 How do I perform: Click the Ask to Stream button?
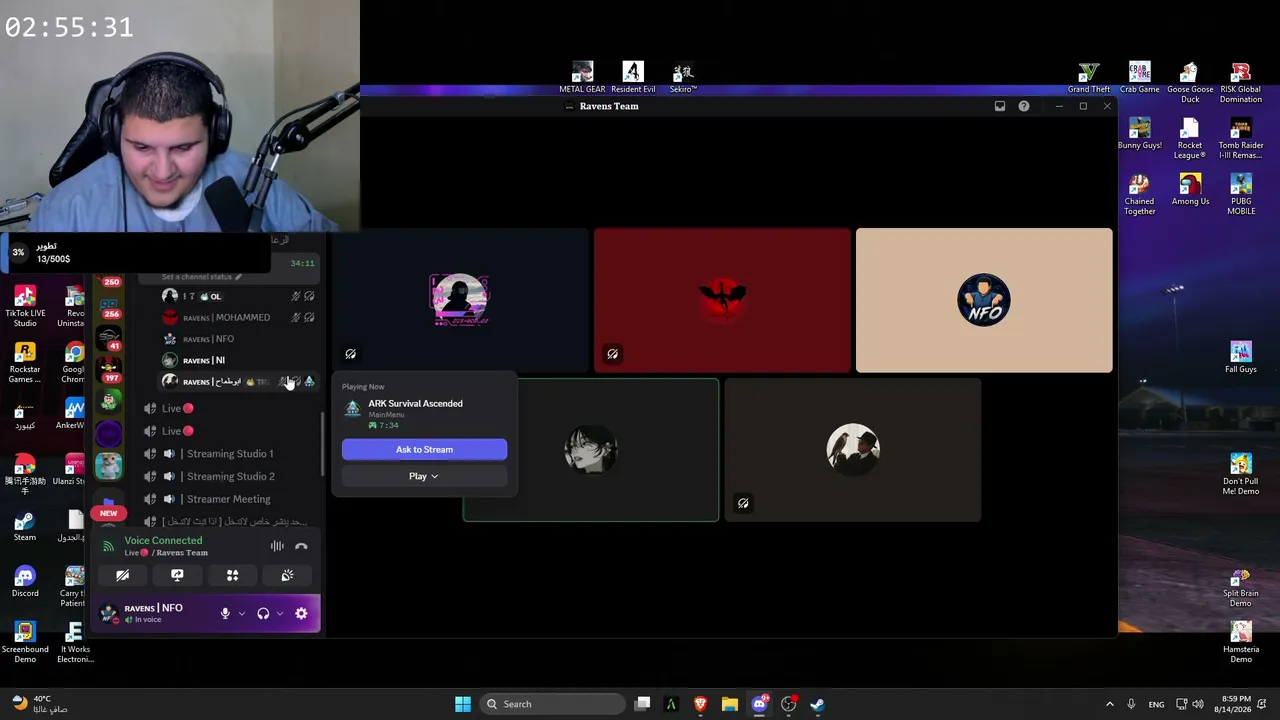tap(424, 449)
